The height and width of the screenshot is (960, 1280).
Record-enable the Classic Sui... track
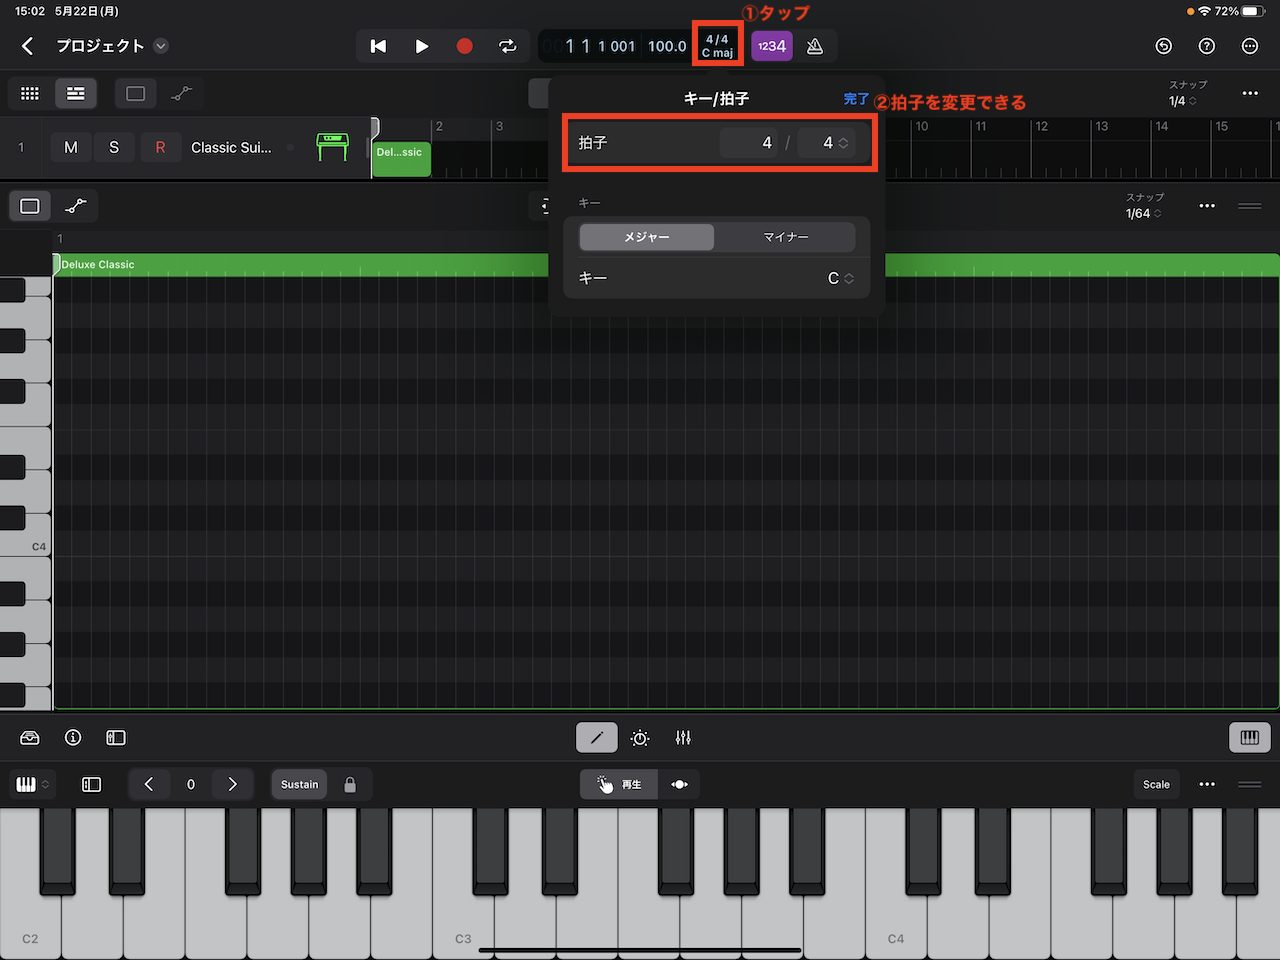(160, 147)
